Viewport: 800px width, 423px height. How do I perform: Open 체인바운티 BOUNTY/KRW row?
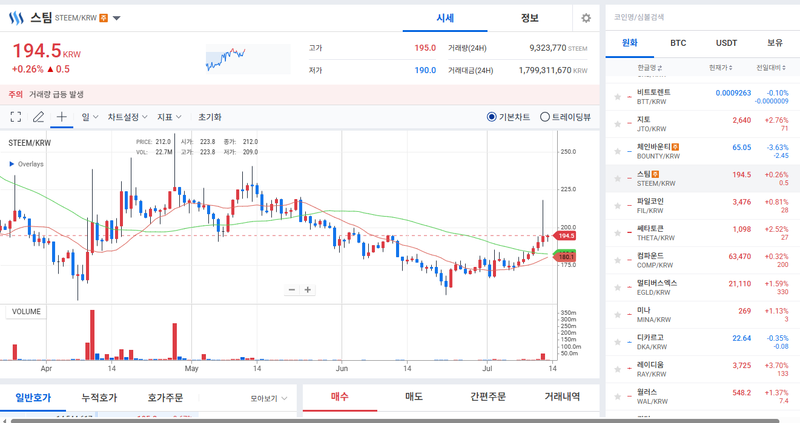(x=703, y=152)
